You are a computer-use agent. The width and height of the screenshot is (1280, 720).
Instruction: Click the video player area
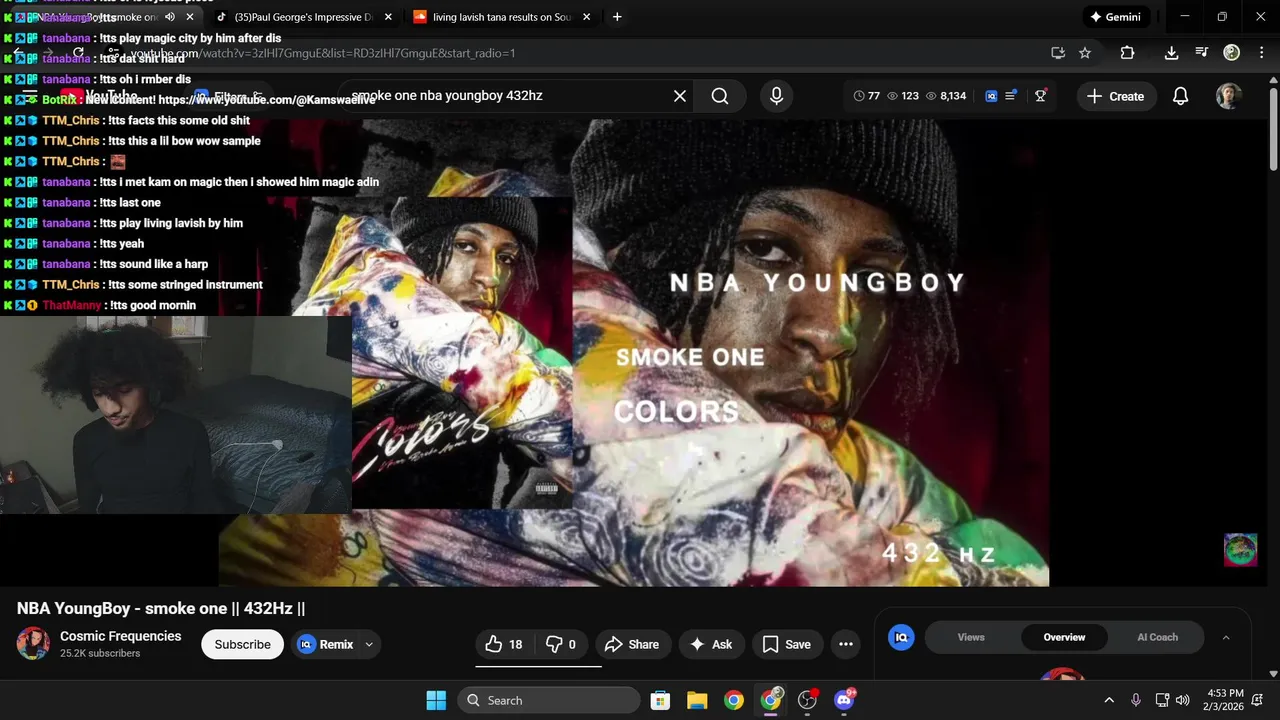pyautogui.click(x=634, y=352)
